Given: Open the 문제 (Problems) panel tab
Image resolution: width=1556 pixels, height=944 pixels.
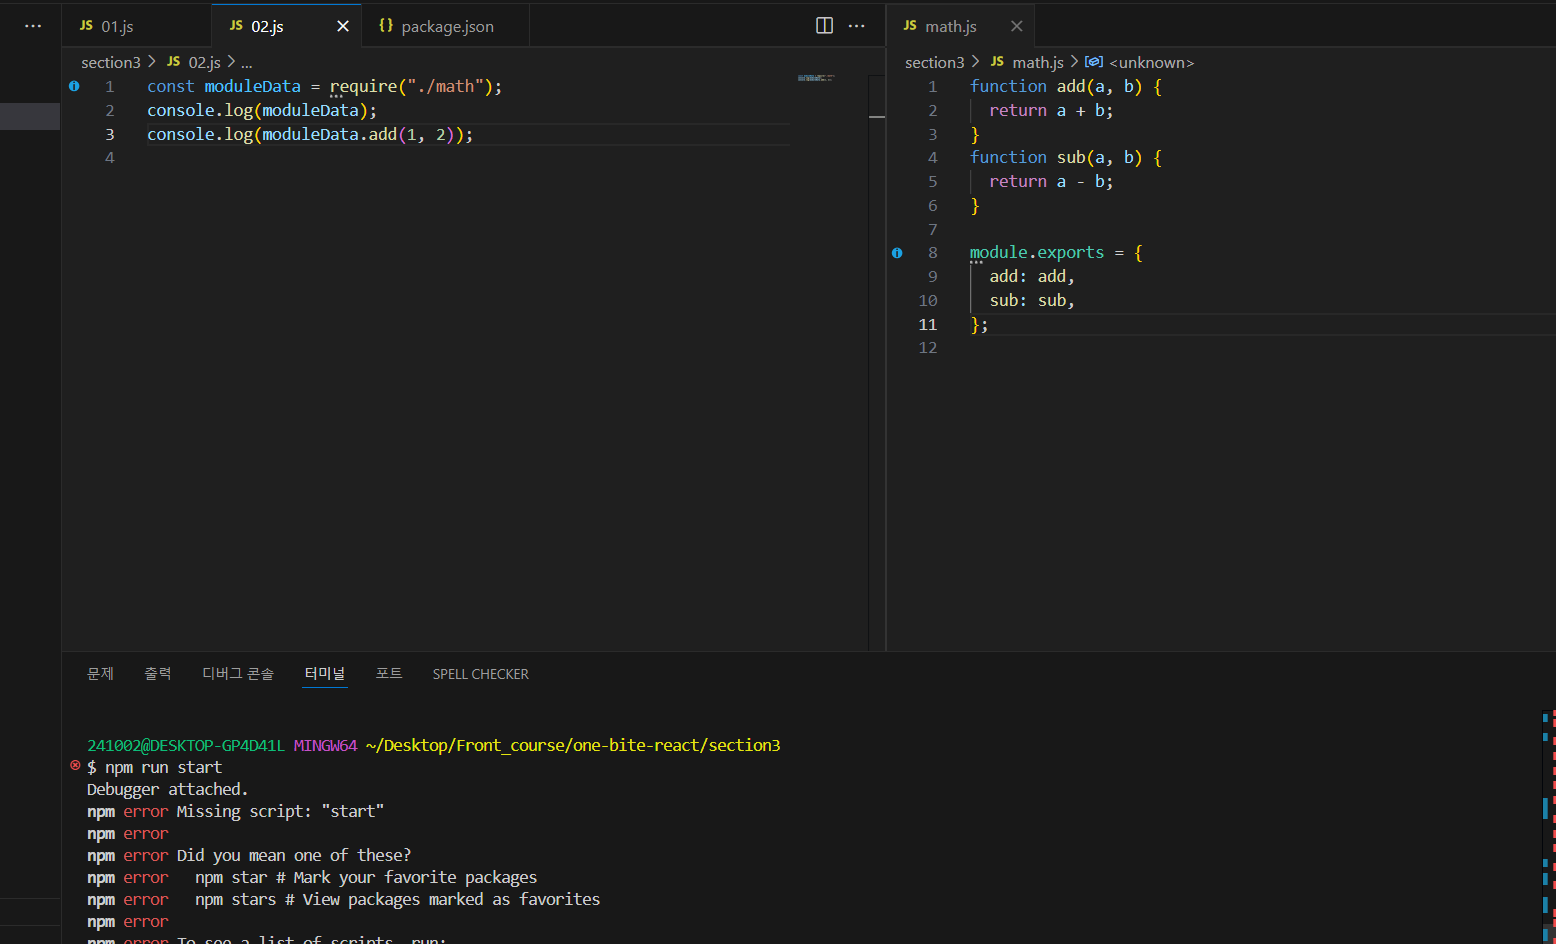Looking at the screenshot, I should coord(100,674).
